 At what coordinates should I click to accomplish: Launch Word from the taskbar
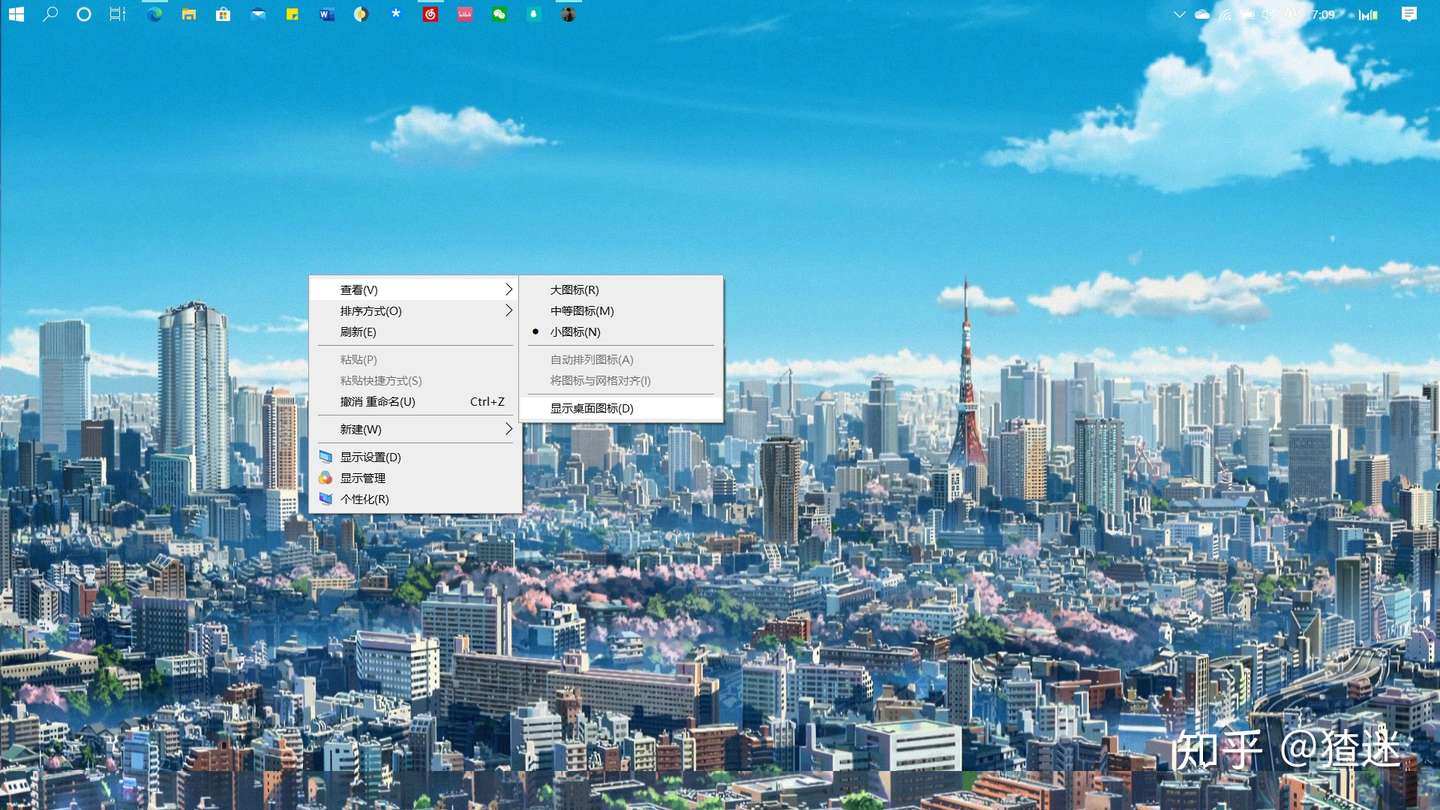326,14
